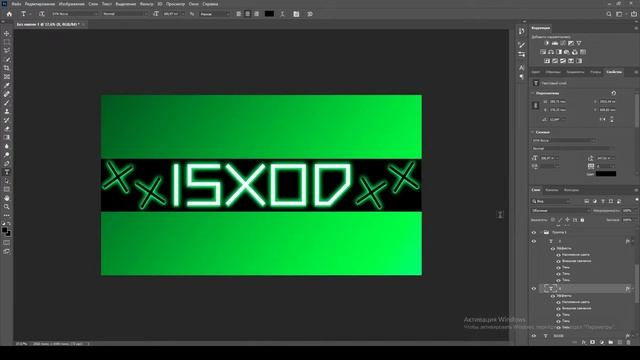Screen dimensions: 640x360
Task: Reset transform in Properties panel
Action: pyautogui.click(x=613, y=93)
